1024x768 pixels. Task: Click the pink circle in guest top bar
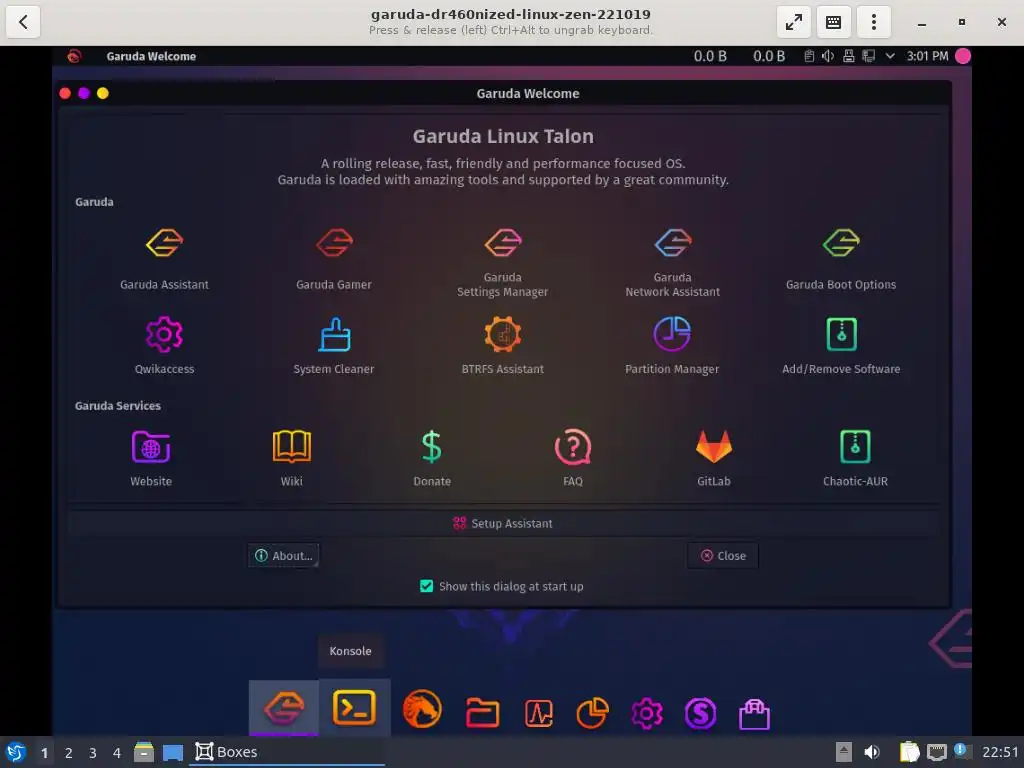pyautogui.click(x=963, y=56)
